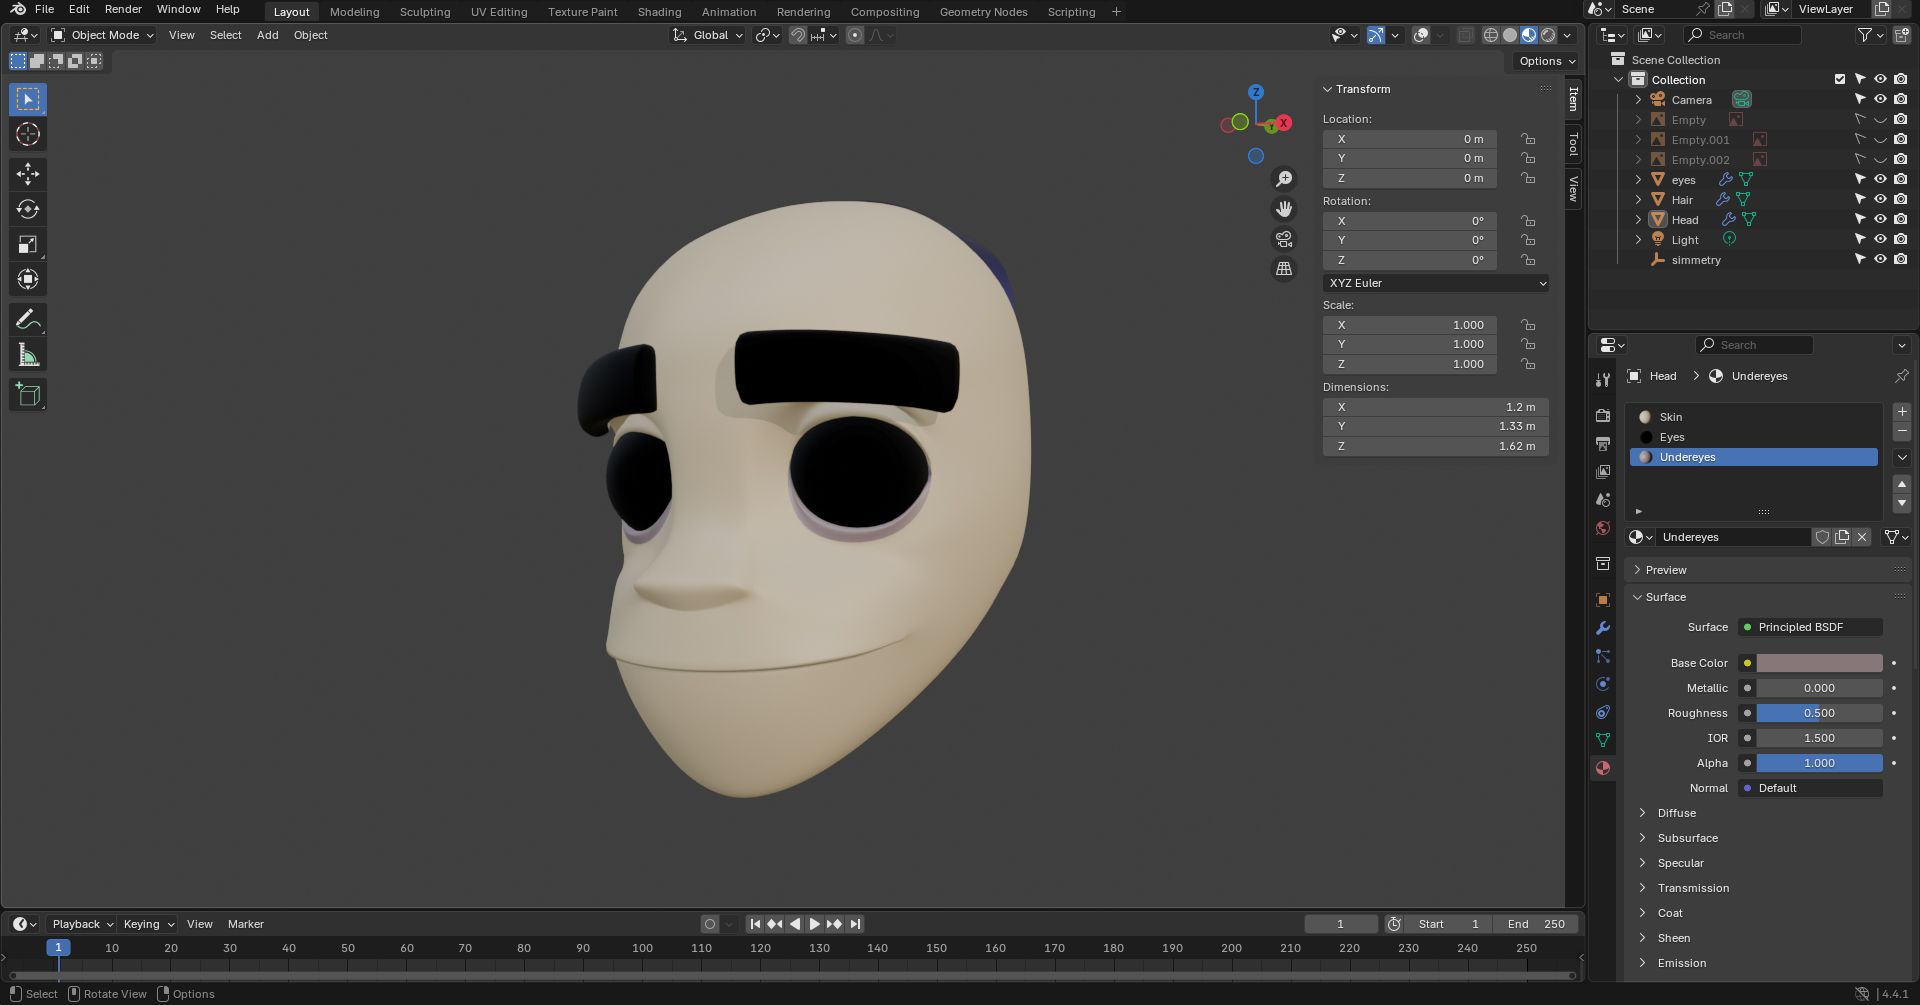Image resolution: width=1920 pixels, height=1005 pixels.
Task: Toggle camera view in viewport
Action: pos(1284,239)
